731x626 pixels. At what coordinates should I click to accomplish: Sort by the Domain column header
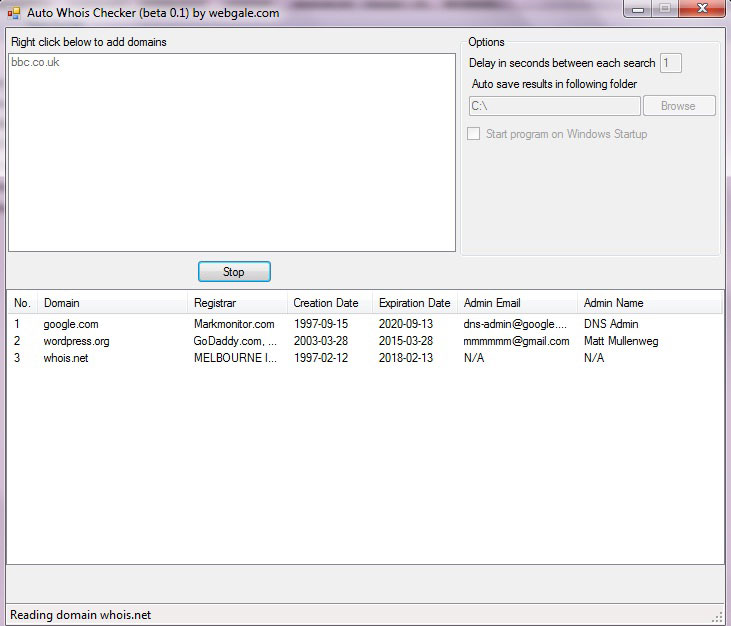point(112,303)
